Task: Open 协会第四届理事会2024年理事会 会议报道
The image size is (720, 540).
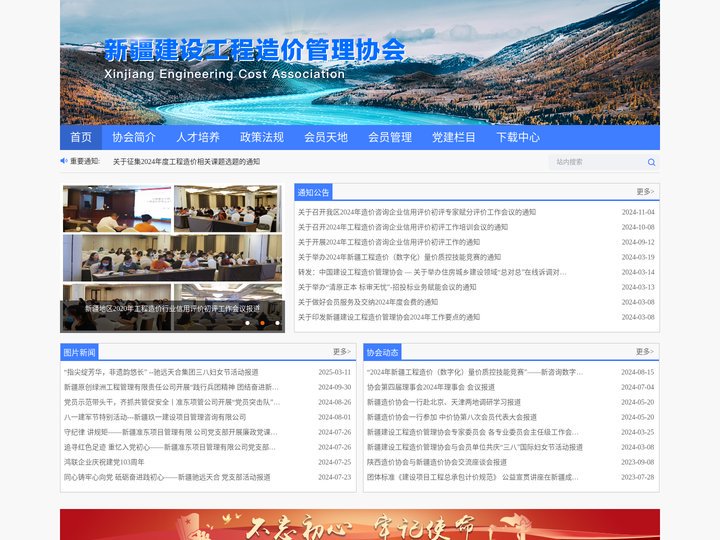Action: point(431,388)
